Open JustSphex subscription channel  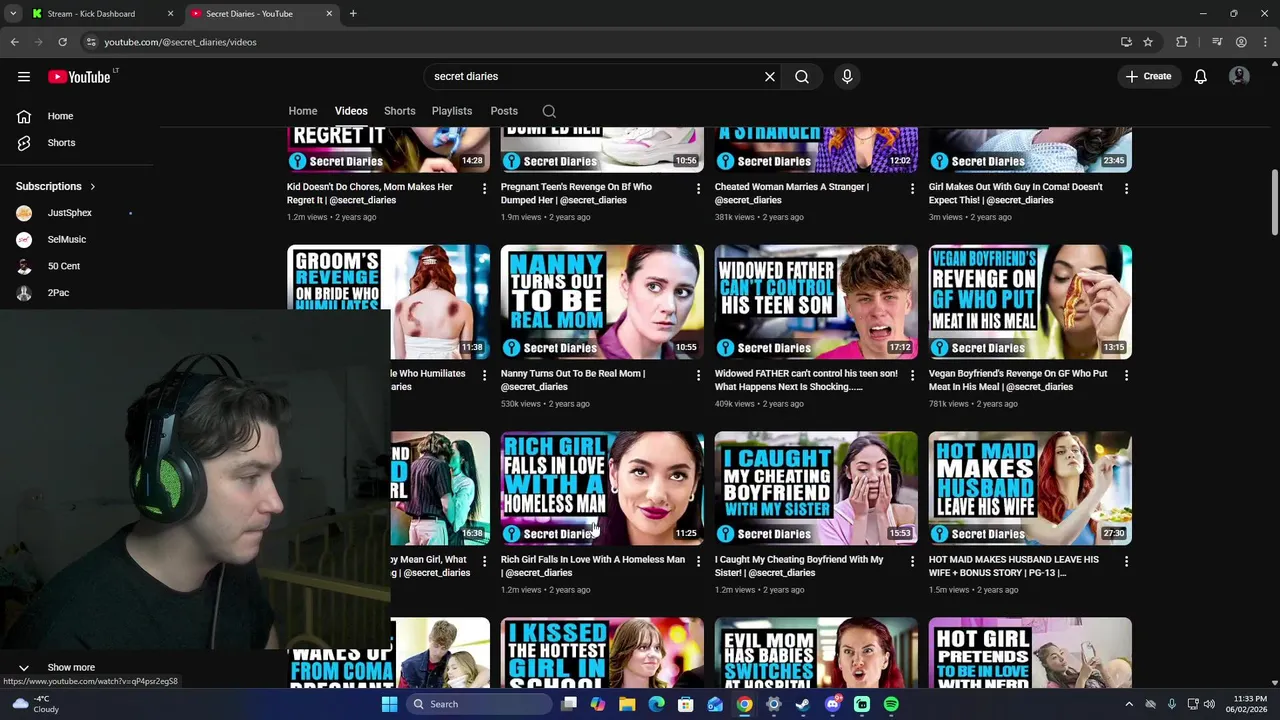[70, 213]
